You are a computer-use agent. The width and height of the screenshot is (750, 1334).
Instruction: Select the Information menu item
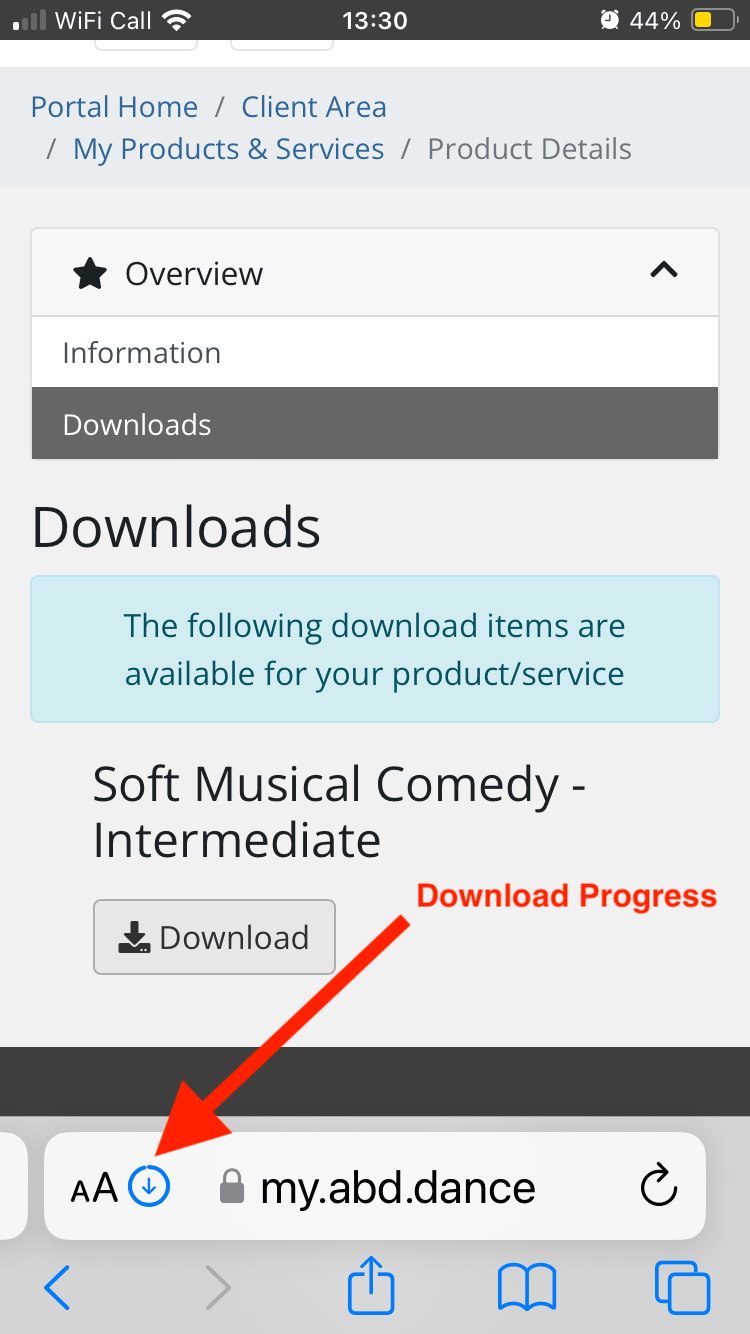pos(142,353)
